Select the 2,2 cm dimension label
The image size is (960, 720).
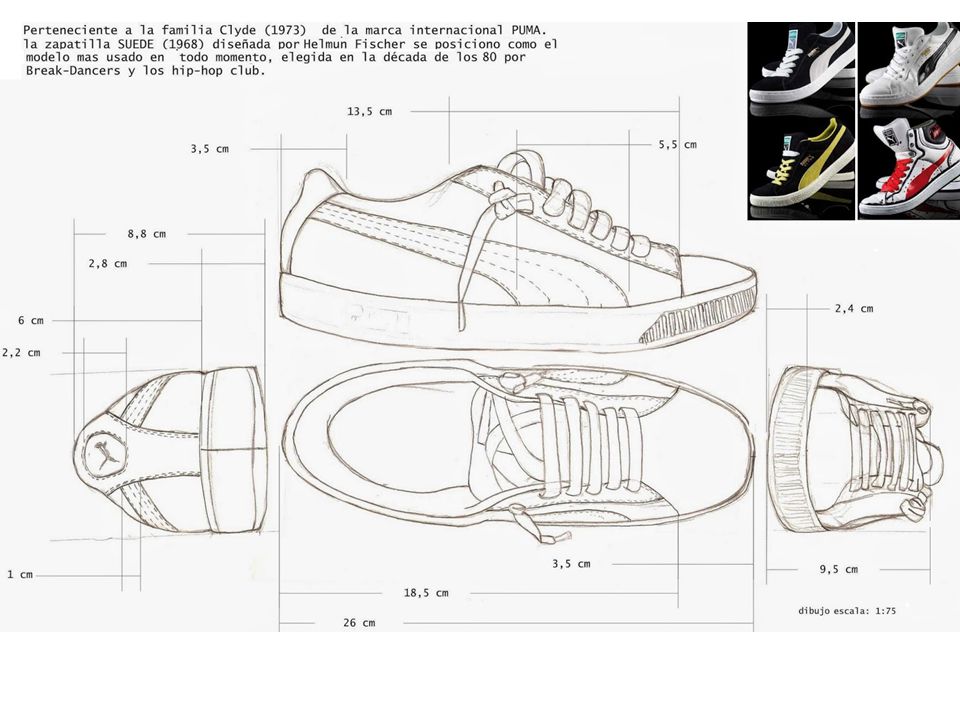[x=21, y=353]
